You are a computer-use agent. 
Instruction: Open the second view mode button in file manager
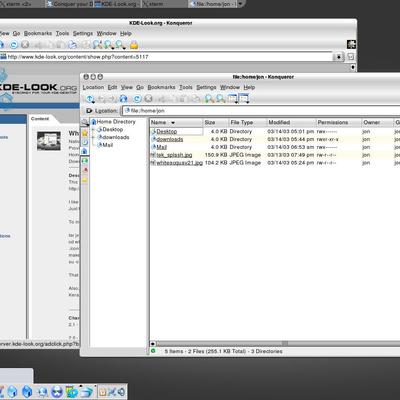click(x=244, y=99)
